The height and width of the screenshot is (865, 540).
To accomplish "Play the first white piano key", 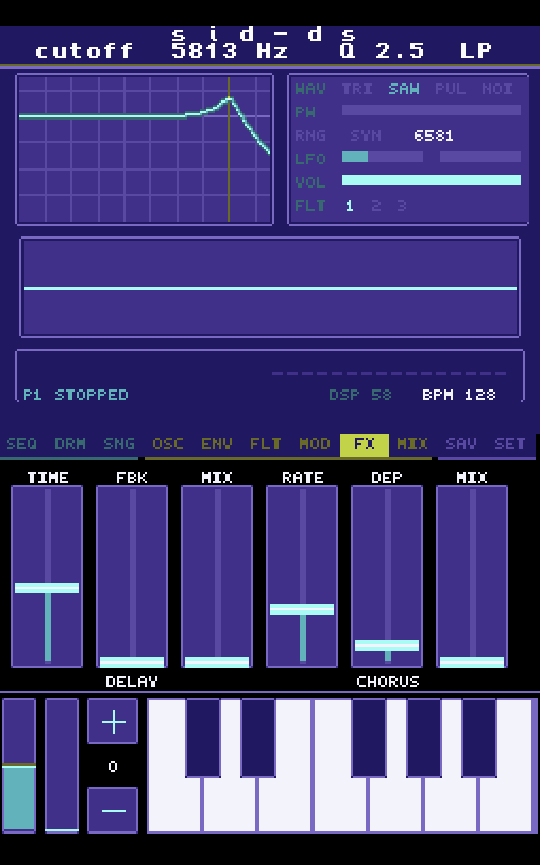I will [x=174, y=804].
